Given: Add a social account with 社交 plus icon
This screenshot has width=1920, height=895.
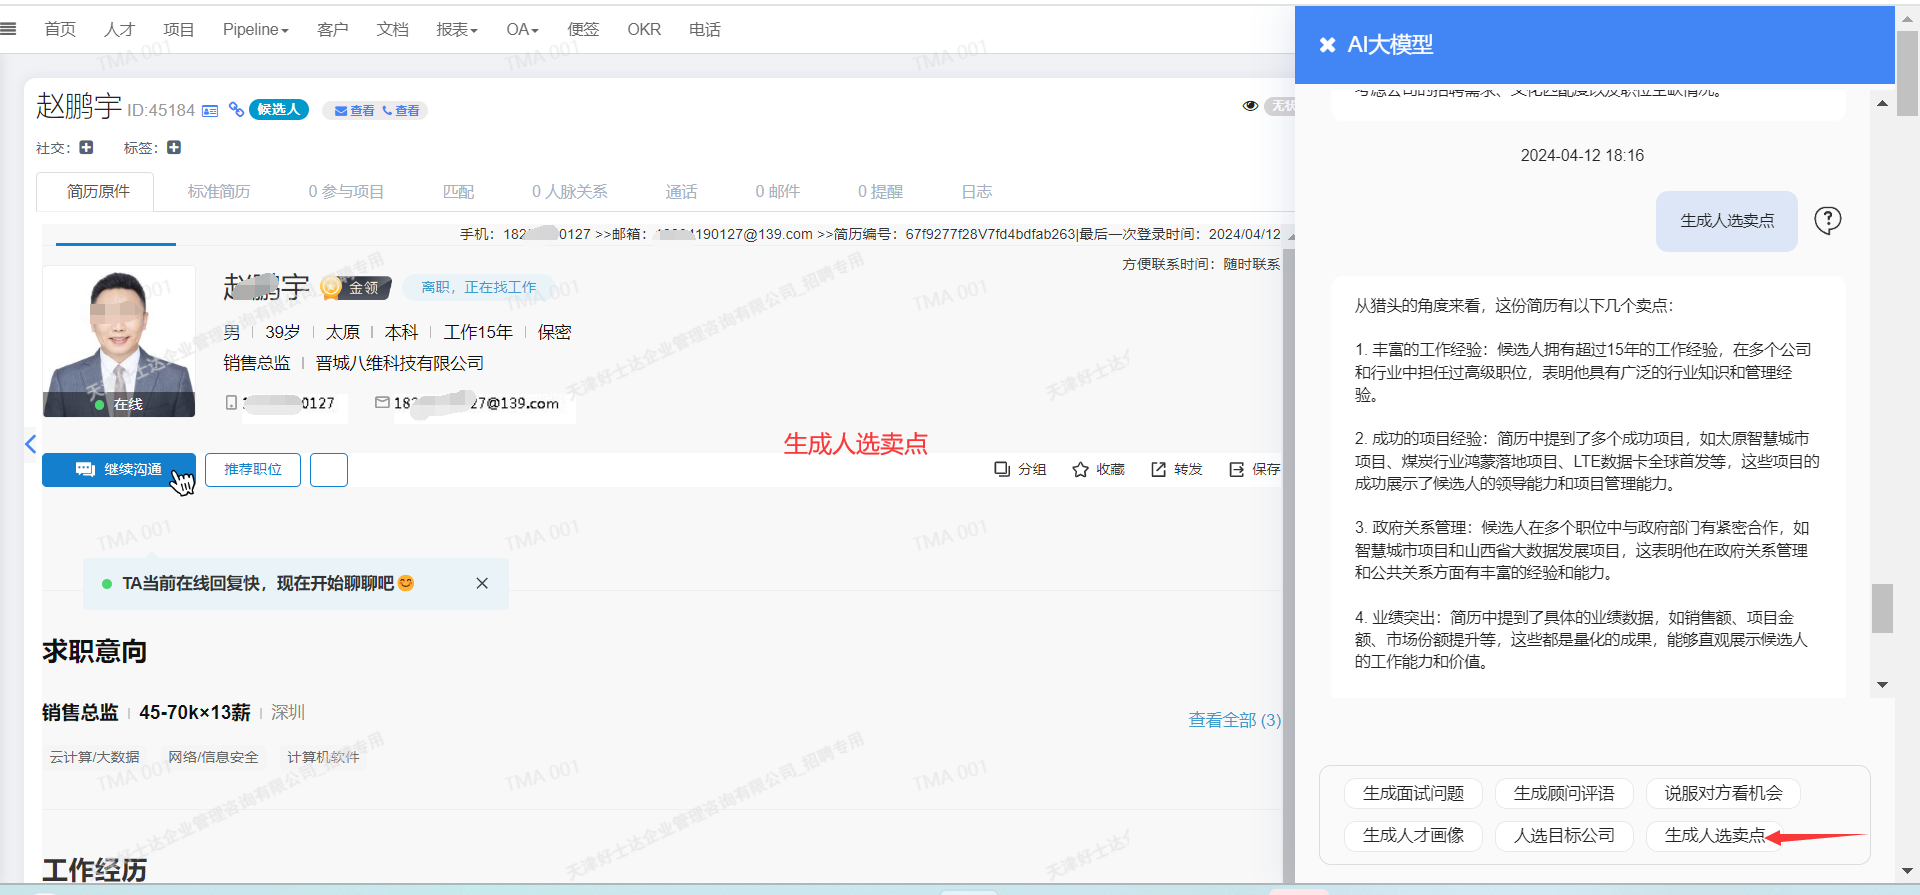Looking at the screenshot, I should coord(86,148).
